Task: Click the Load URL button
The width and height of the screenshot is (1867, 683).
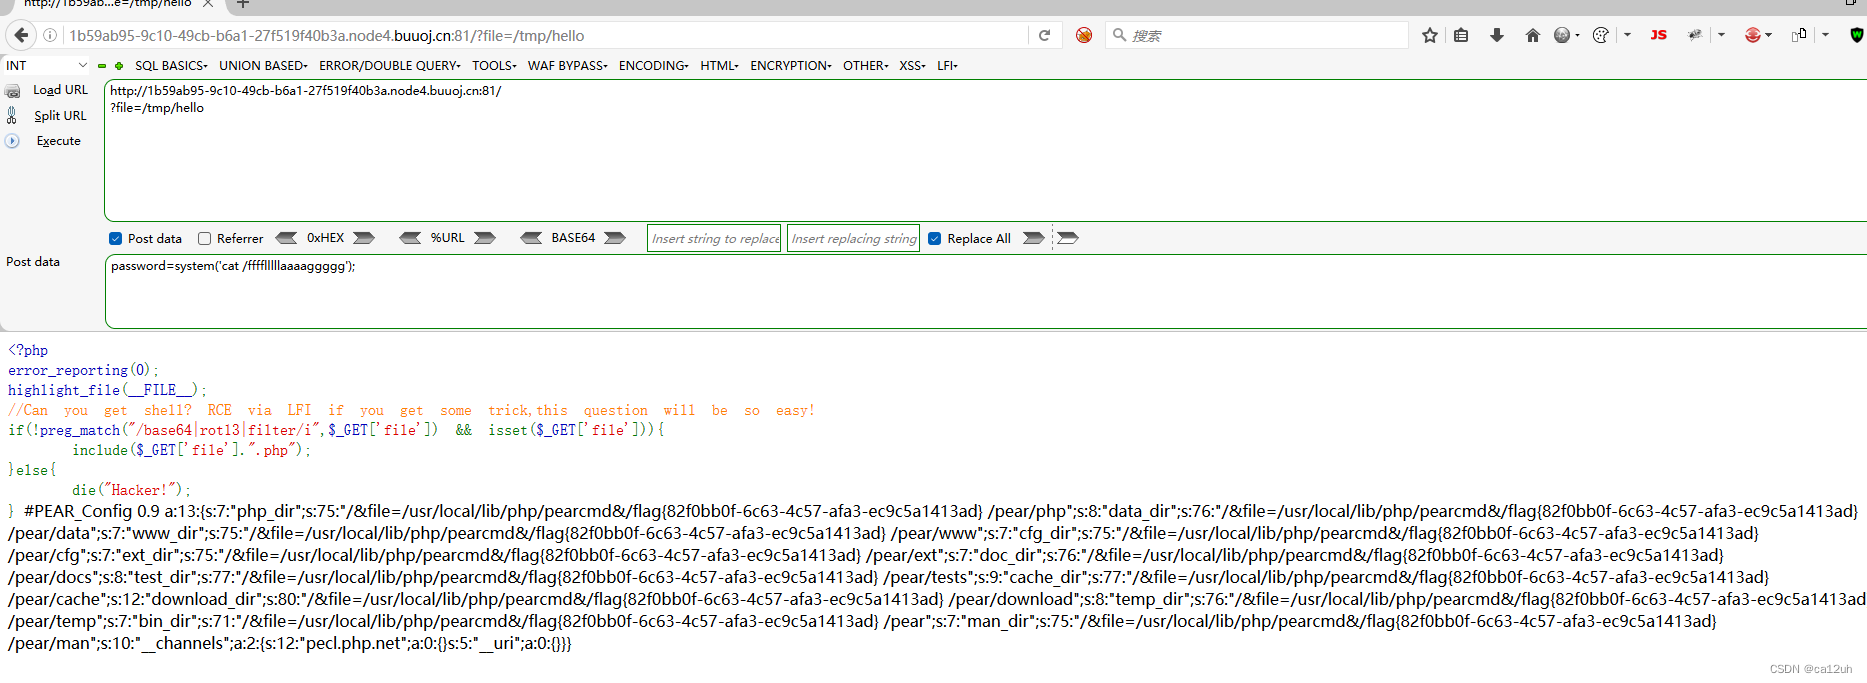Action: click(x=60, y=90)
